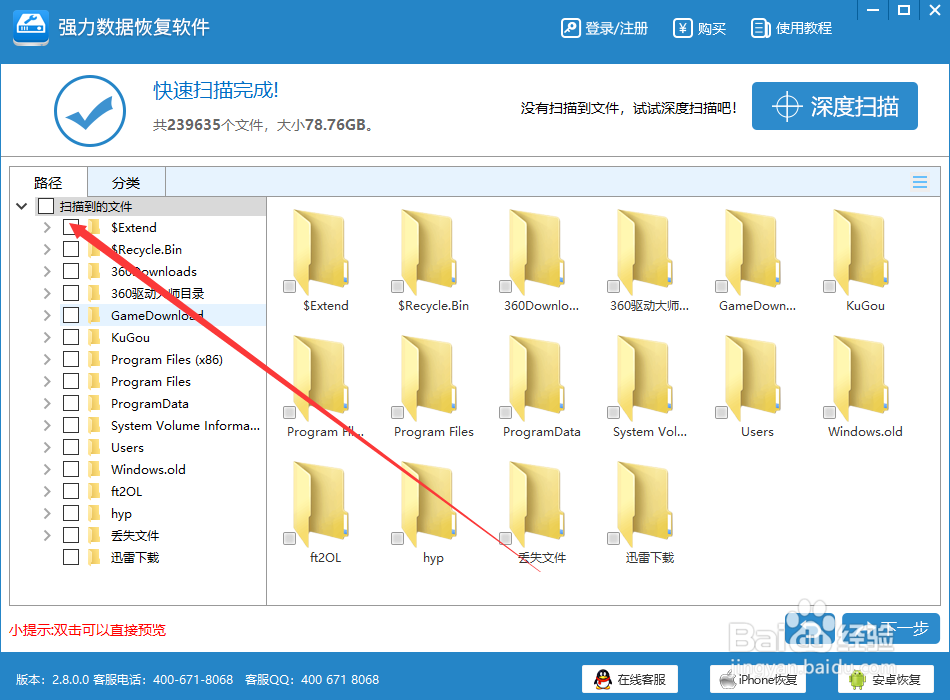Check the 扫描到的文件 select-all checkbox
The width and height of the screenshot is (950, 700).
click(44, 204)
